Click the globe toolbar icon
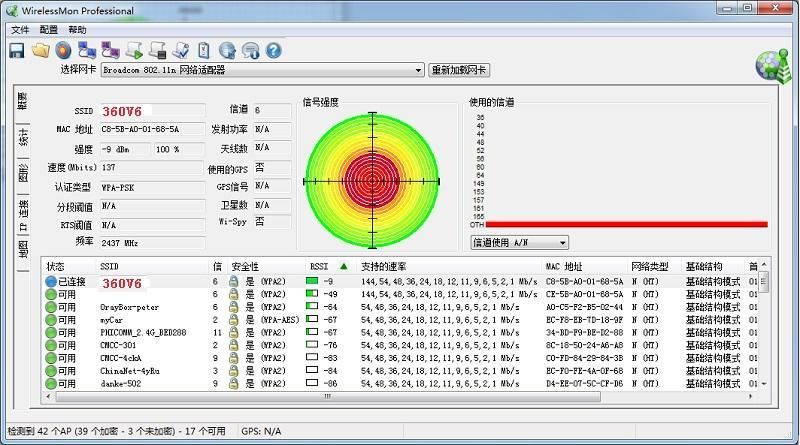Image resolution: width=800 pixels, height=445 pixels. click(227, 50)
